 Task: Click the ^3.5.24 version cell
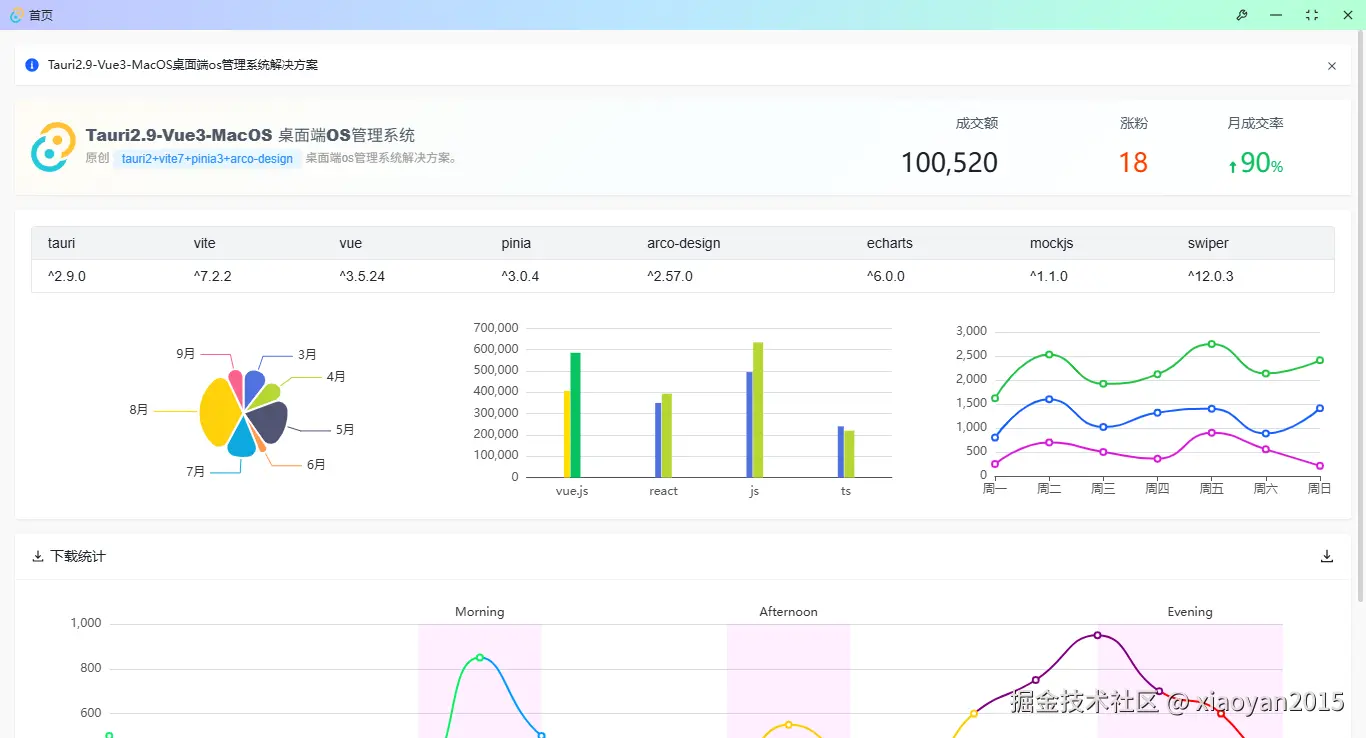(x=362, y=276)
